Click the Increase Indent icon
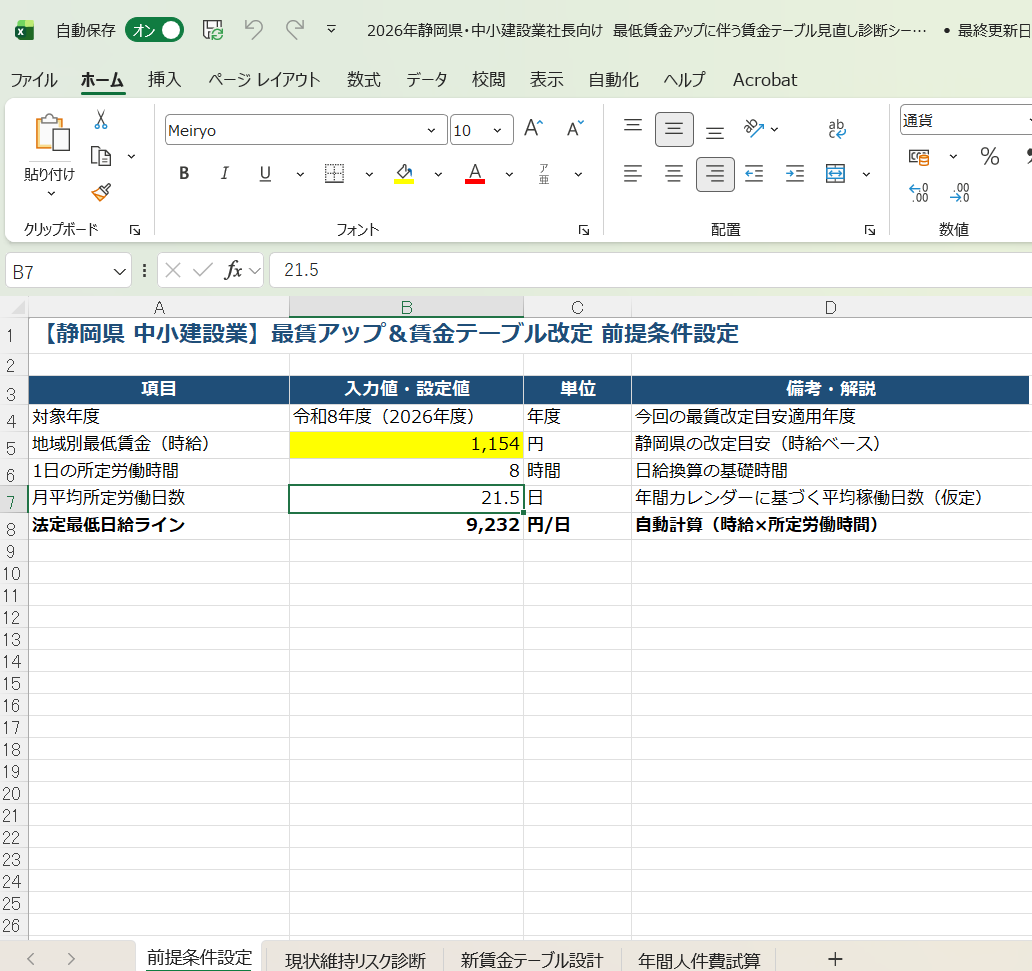The height and width of the screenshot is (971, 1032). pyautogui.click(x=795, y=174)
